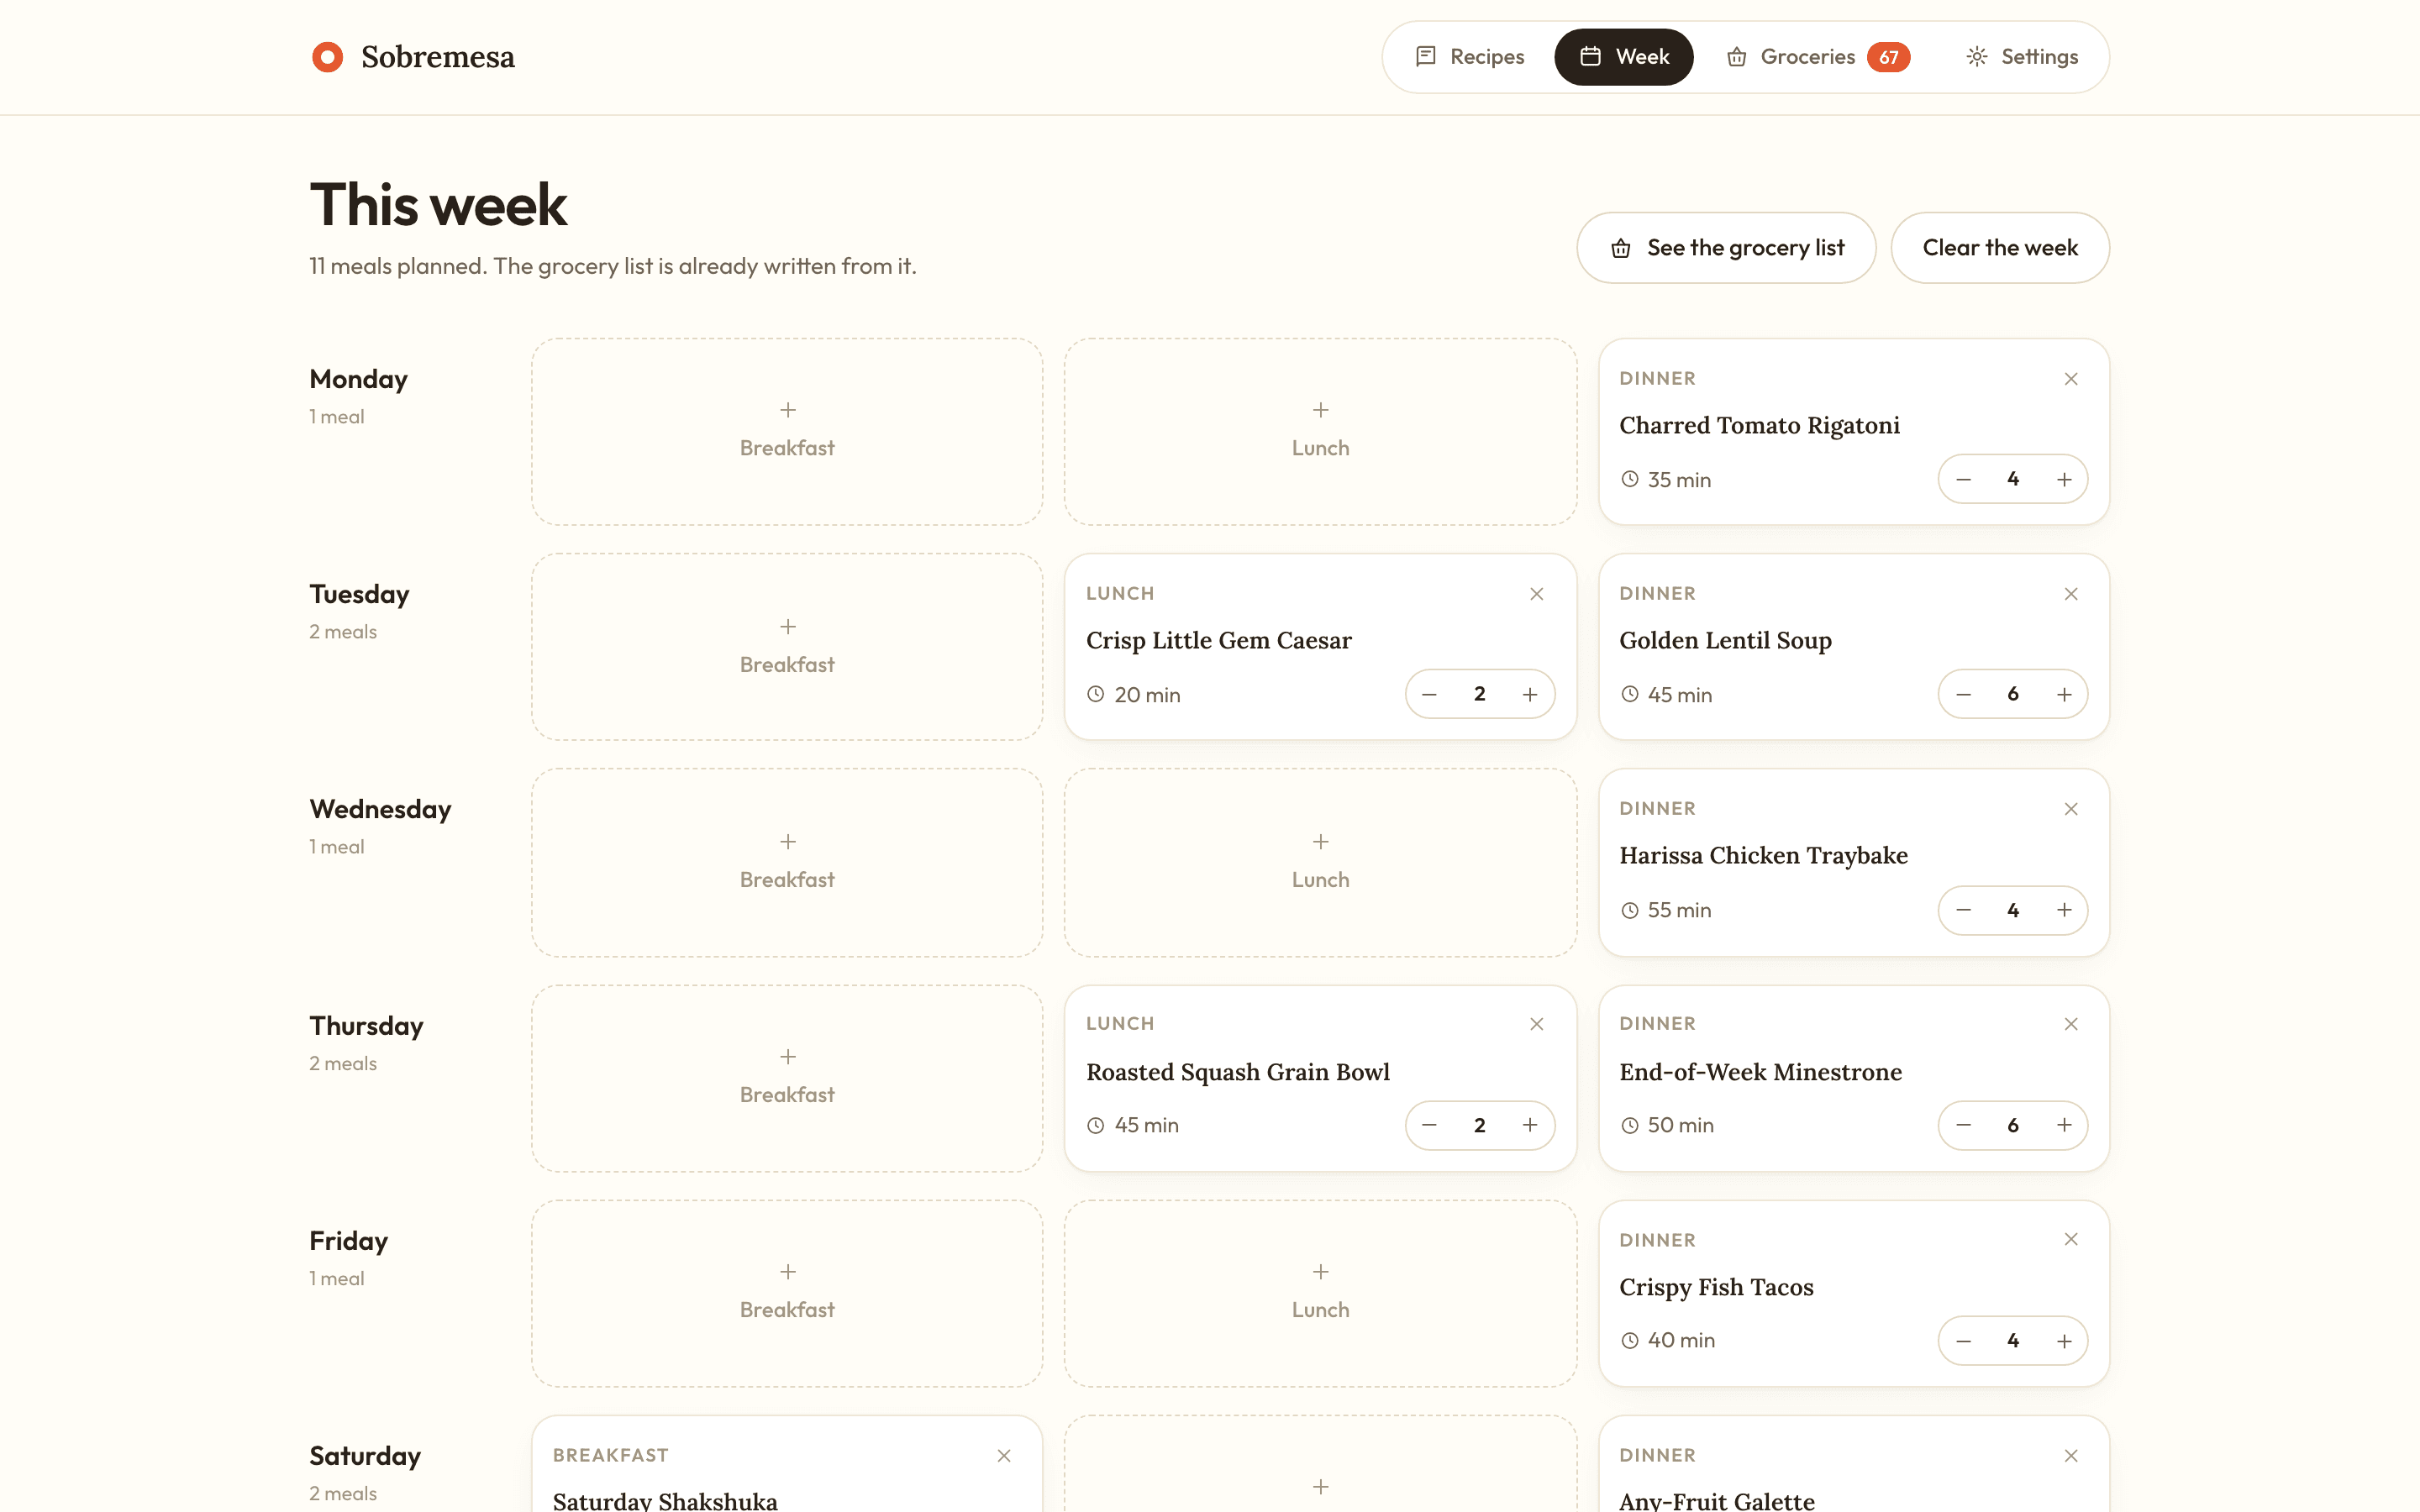Decrease servings for Crispy Fish Tacos
This screenshot has height=1512, width=2420.
pos(1963,1341)
